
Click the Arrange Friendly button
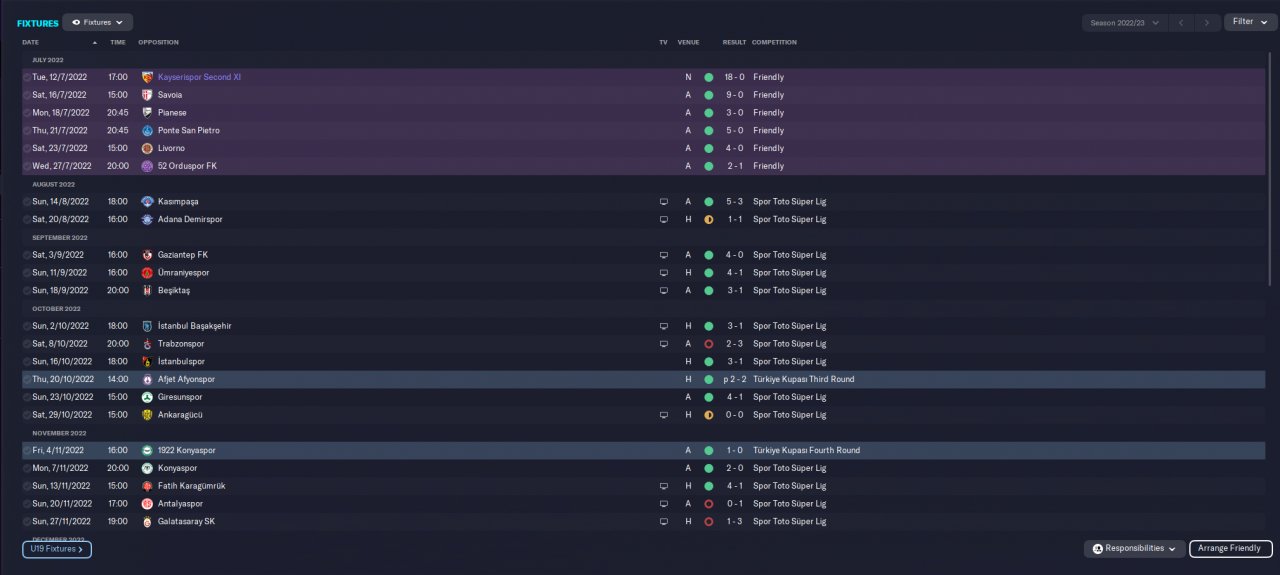pyautogui.click(x=1230, y=549)
